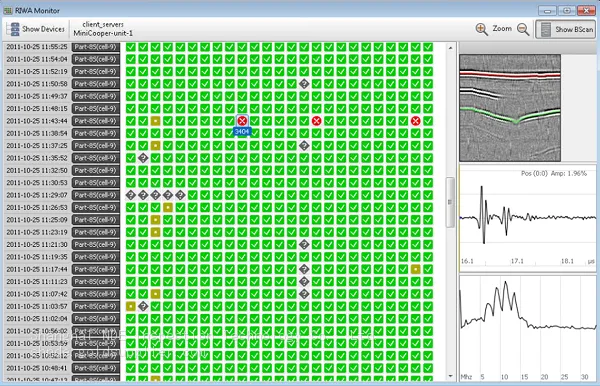Select the timestamp 2011-10-25 11:55:25

tap(37, 47)
